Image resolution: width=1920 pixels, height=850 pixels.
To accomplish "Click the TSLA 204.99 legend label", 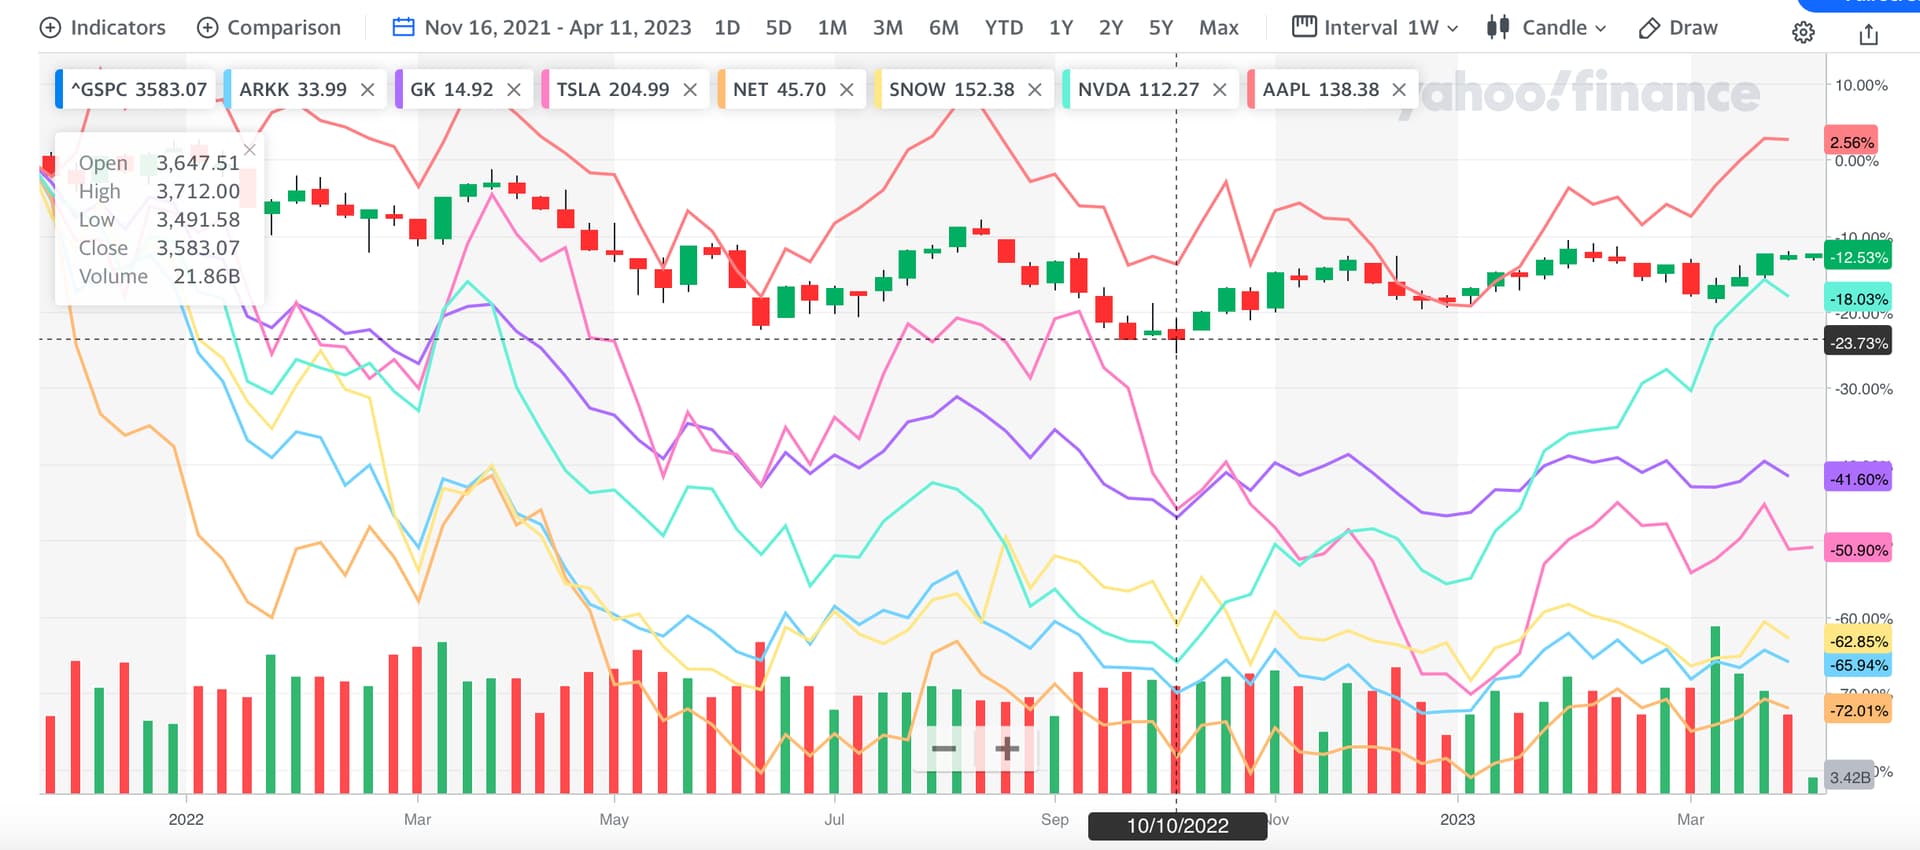I will [x=613, y=90].
